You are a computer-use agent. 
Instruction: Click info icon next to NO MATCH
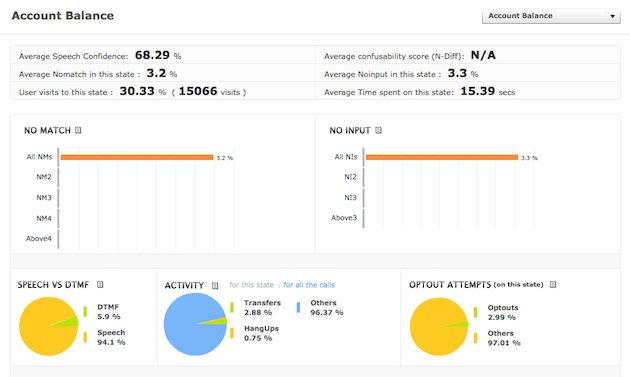coord(78,130)
